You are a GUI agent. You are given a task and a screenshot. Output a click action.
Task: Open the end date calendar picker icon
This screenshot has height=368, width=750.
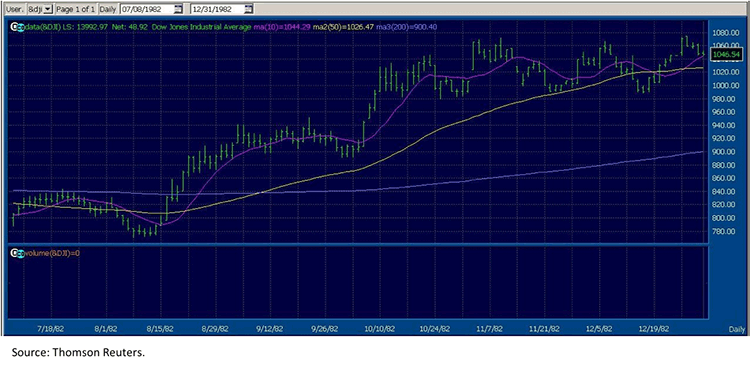coord(248,9)
